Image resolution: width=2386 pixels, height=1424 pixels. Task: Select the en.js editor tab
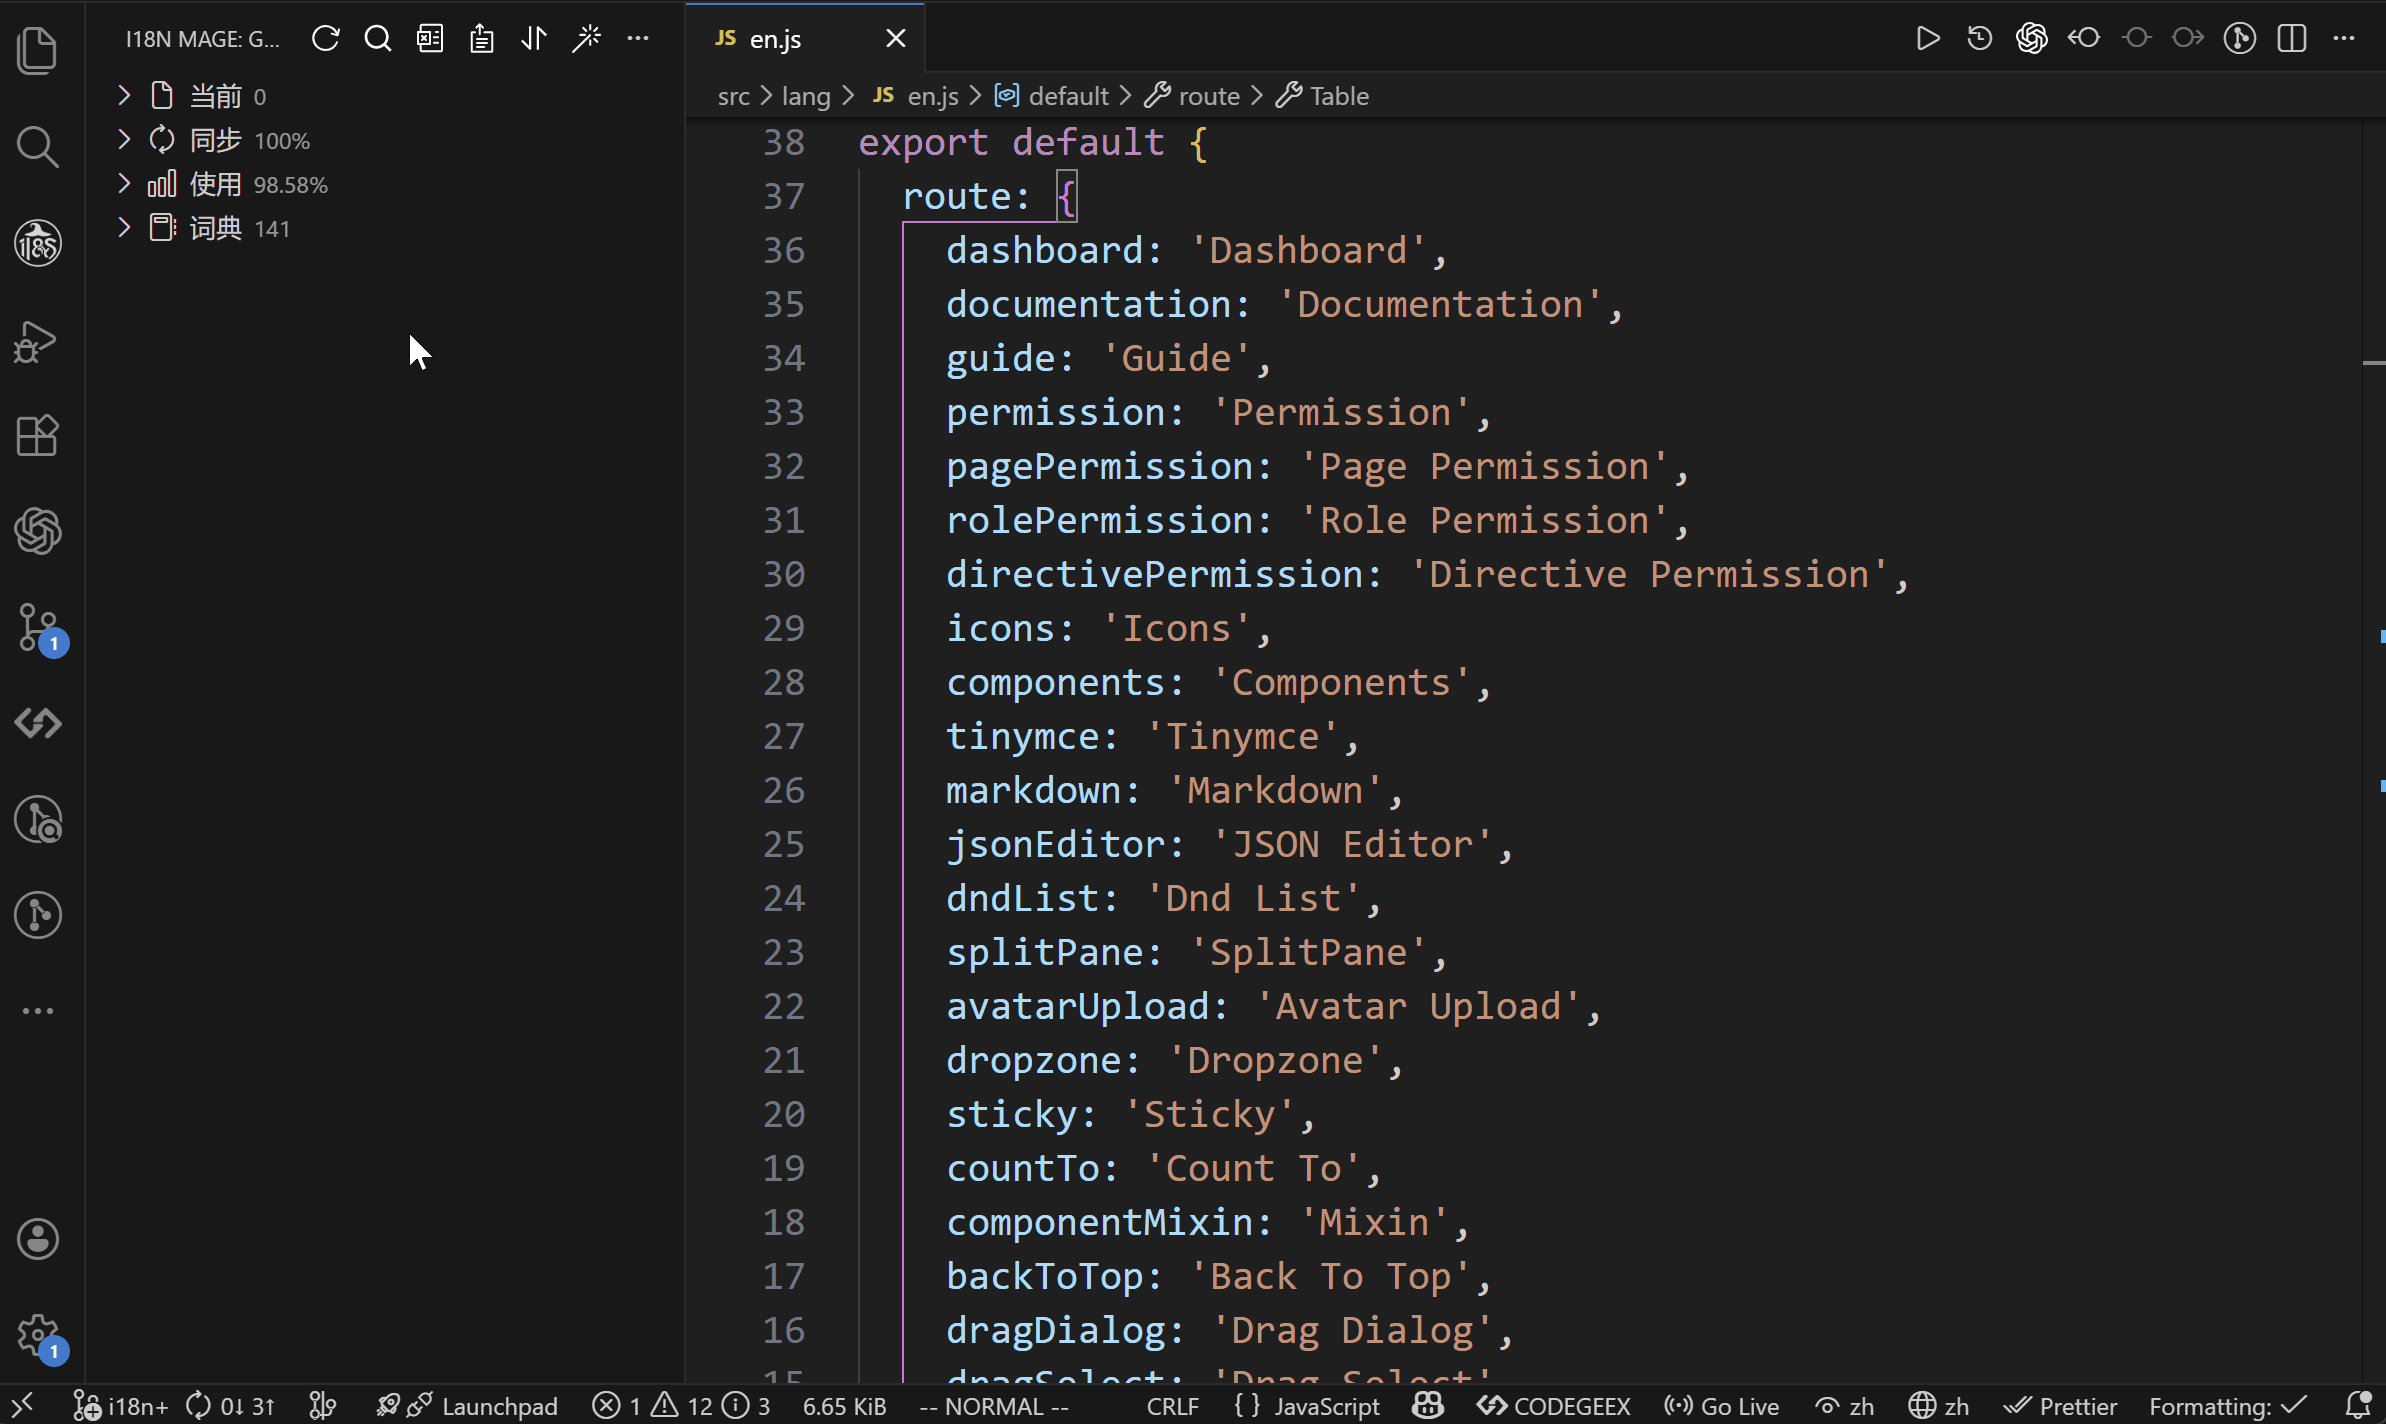(775, 39)
